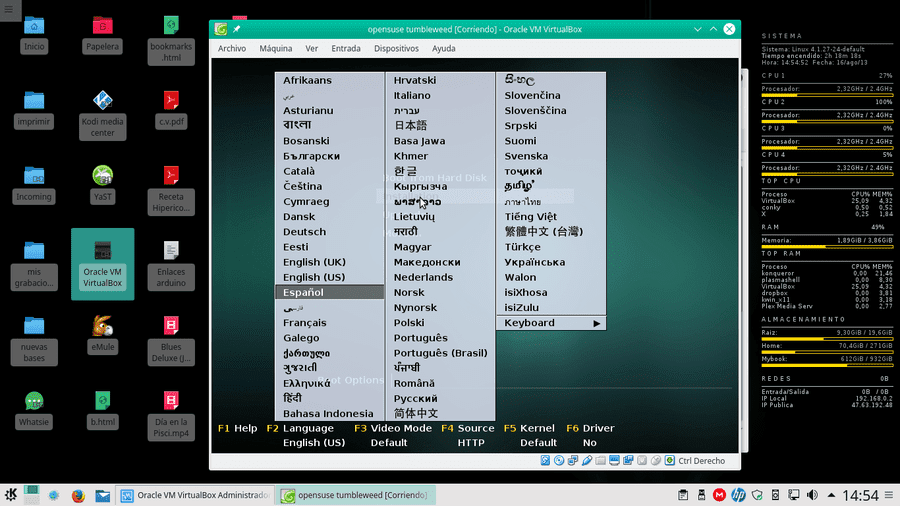Choose isiZulu in the language list

tap(551, 308)
